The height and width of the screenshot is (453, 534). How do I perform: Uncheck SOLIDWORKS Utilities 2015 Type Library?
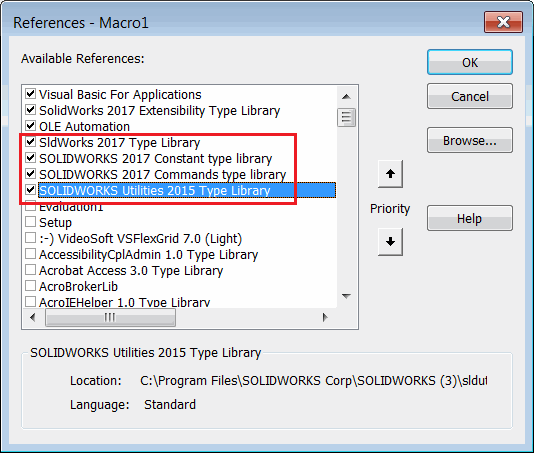31,189
